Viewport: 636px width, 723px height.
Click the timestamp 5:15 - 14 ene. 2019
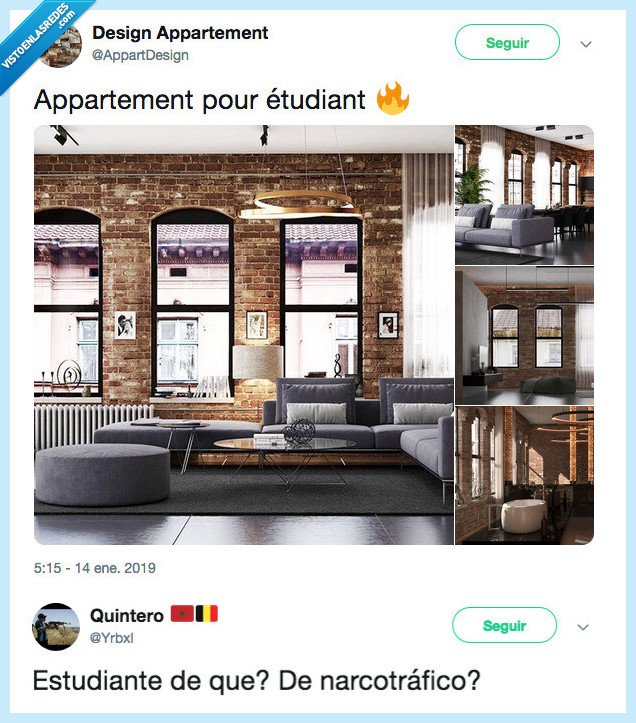(95, 568)
